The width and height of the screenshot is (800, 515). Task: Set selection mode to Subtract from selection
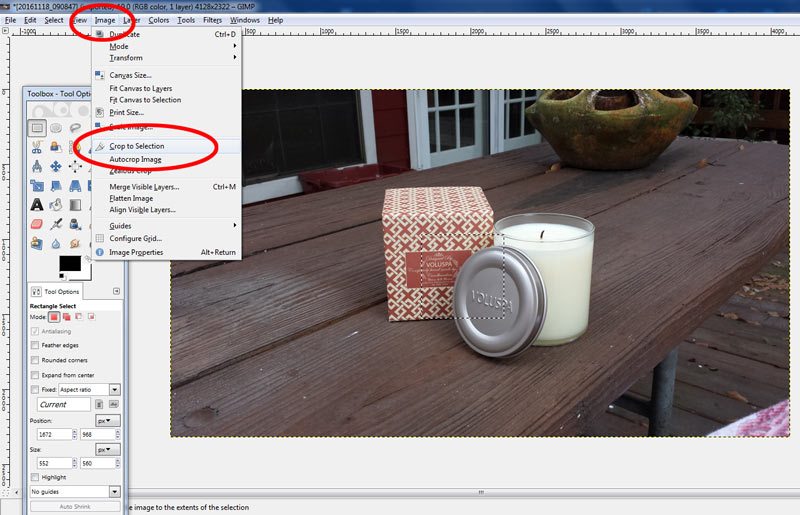(x=79, y=317)
